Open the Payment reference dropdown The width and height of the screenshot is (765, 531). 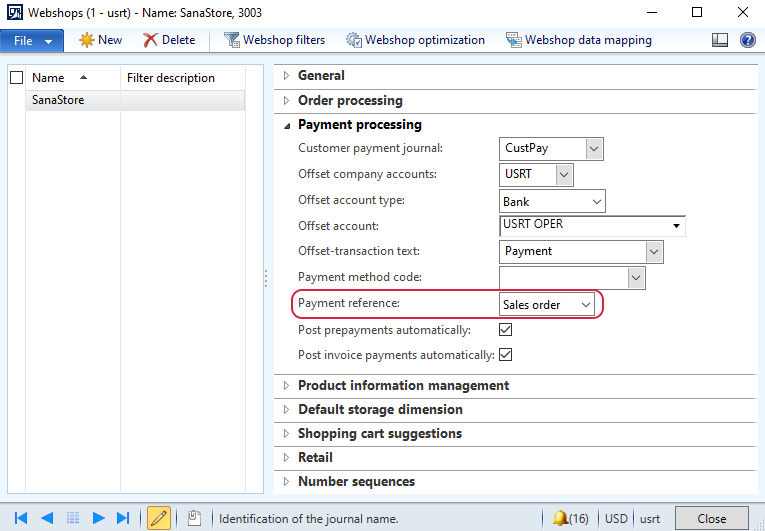tap(546, 305)
